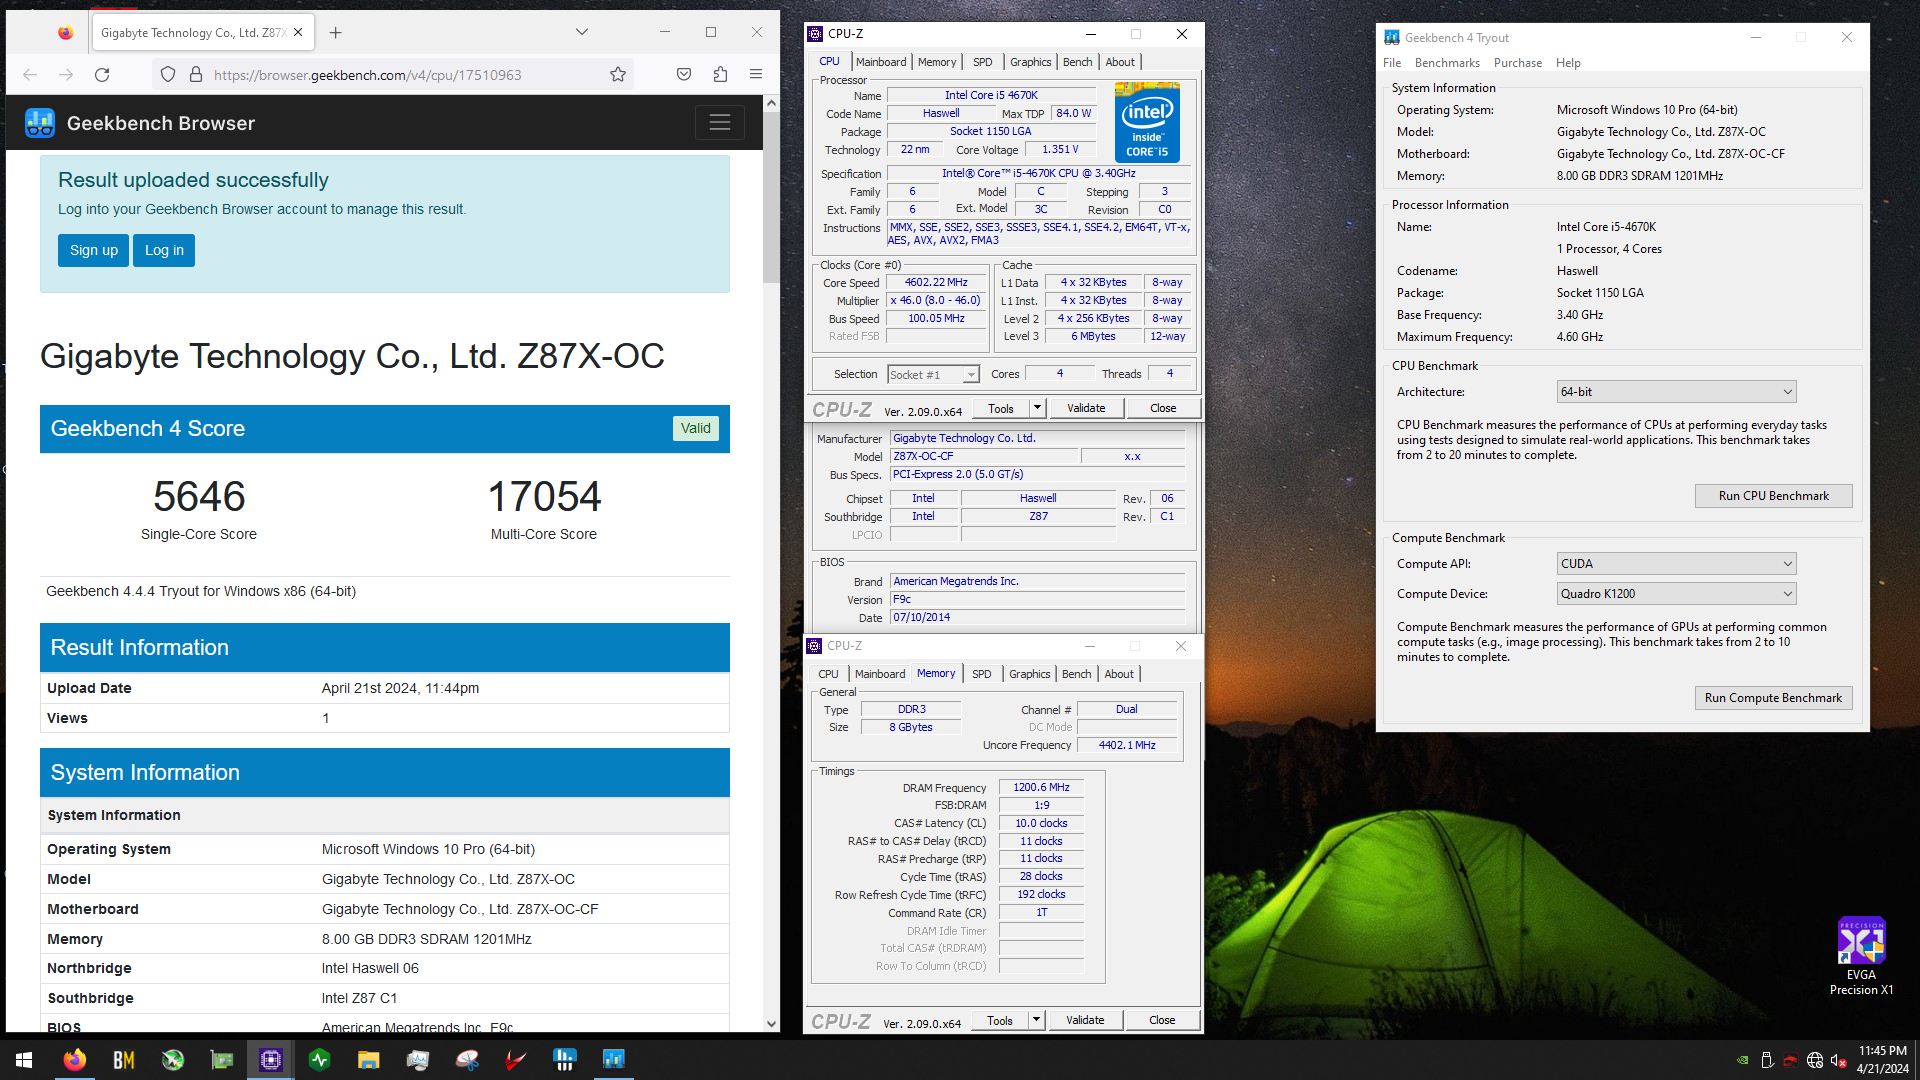Open the Firefox extensions puzzle icon
The width and height of the screenshot is (1920, 1080).
[x=720, y=75]
